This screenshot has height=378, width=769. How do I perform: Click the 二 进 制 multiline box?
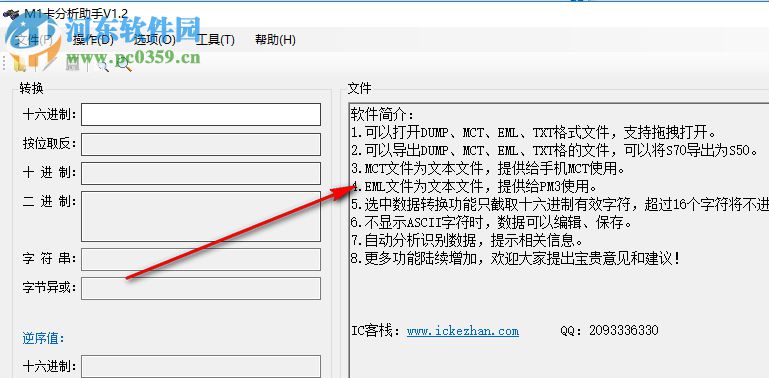tap(201, 216)
